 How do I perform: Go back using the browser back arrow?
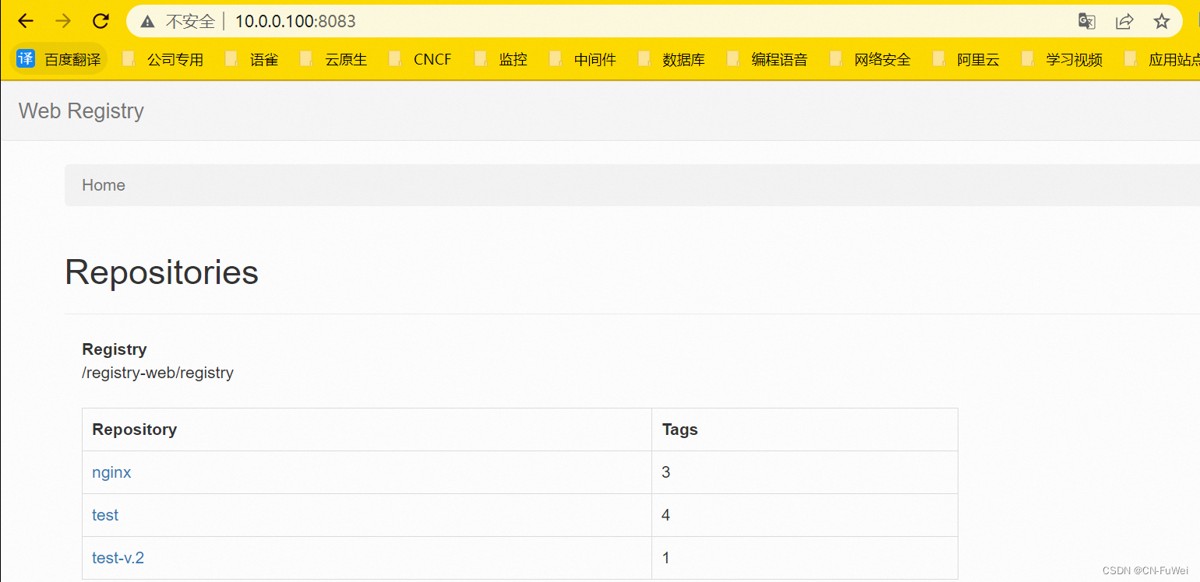(26, 21)
